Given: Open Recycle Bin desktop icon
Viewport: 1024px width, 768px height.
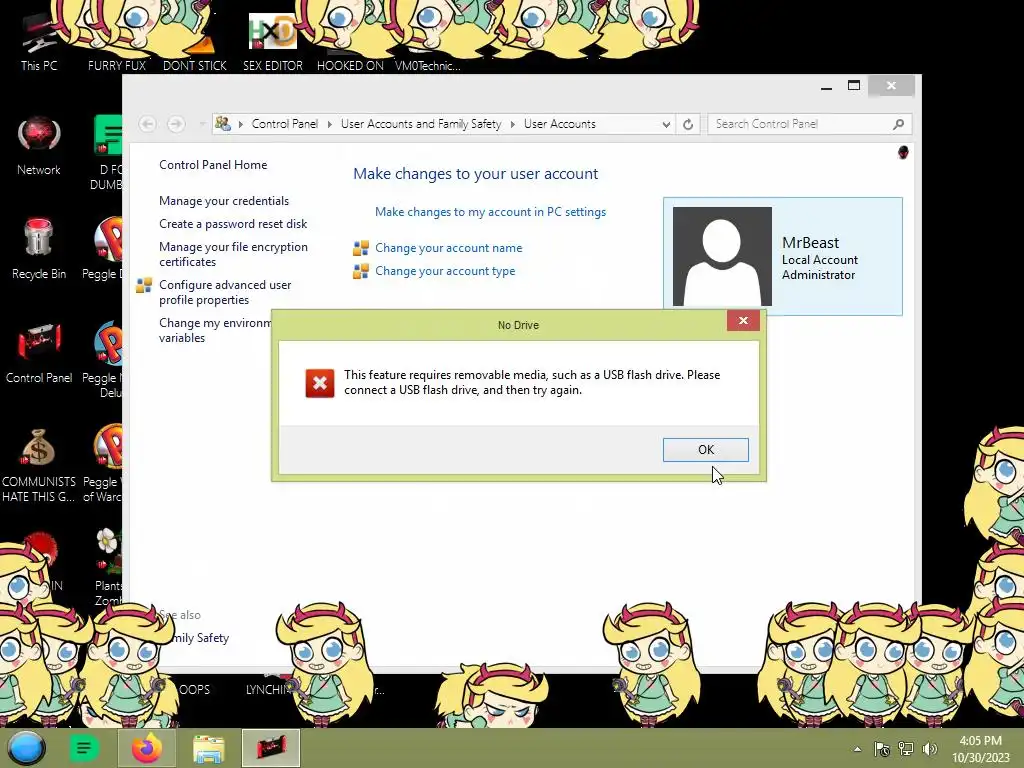Looking at the screenshot, I should coord(39,249).
